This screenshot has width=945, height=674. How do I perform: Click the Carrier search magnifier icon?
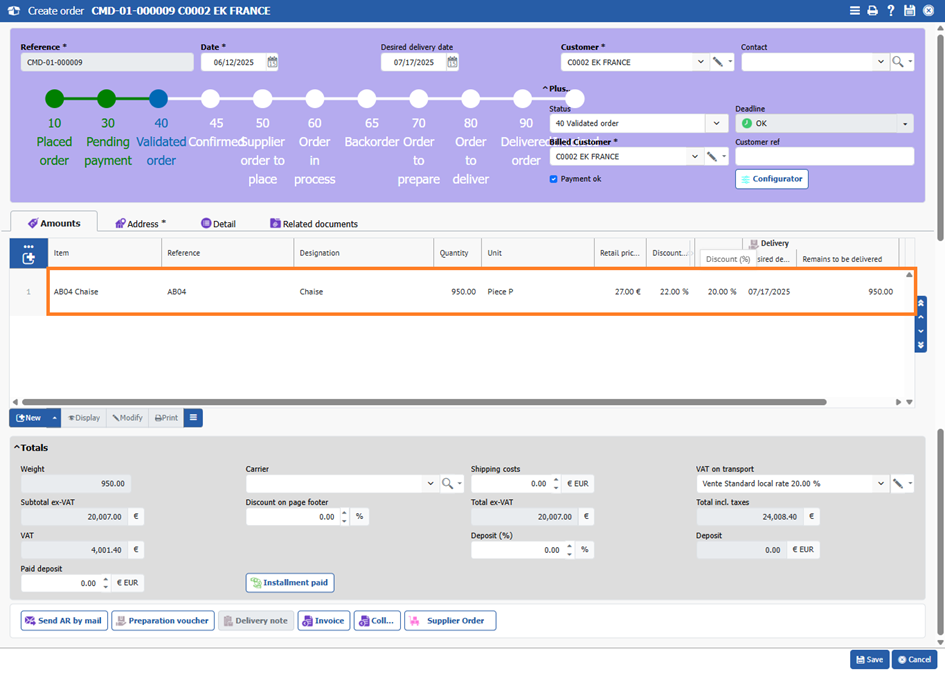coord(447,484)
